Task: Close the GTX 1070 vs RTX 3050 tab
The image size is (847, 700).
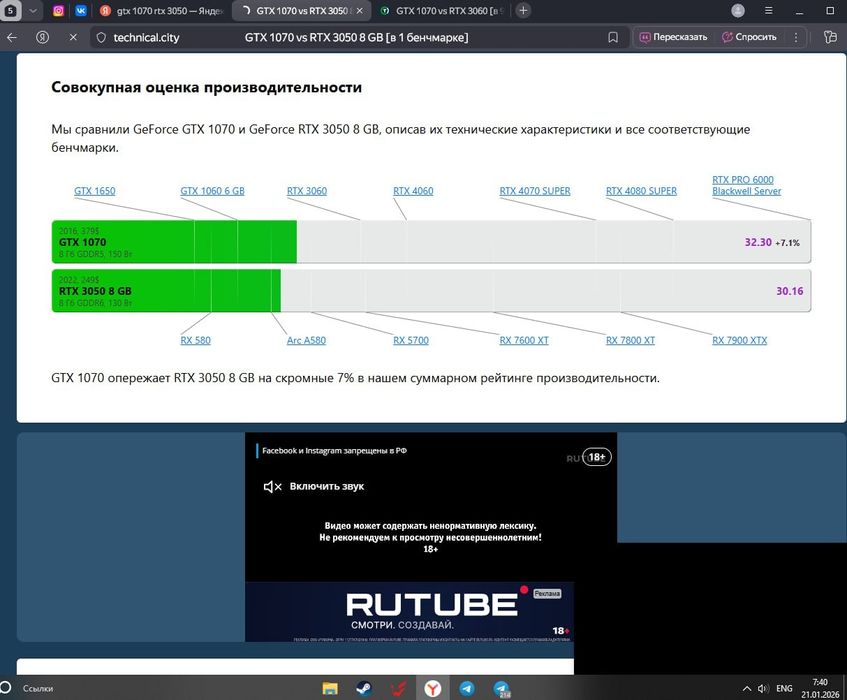Action: [x=360, y=11]
